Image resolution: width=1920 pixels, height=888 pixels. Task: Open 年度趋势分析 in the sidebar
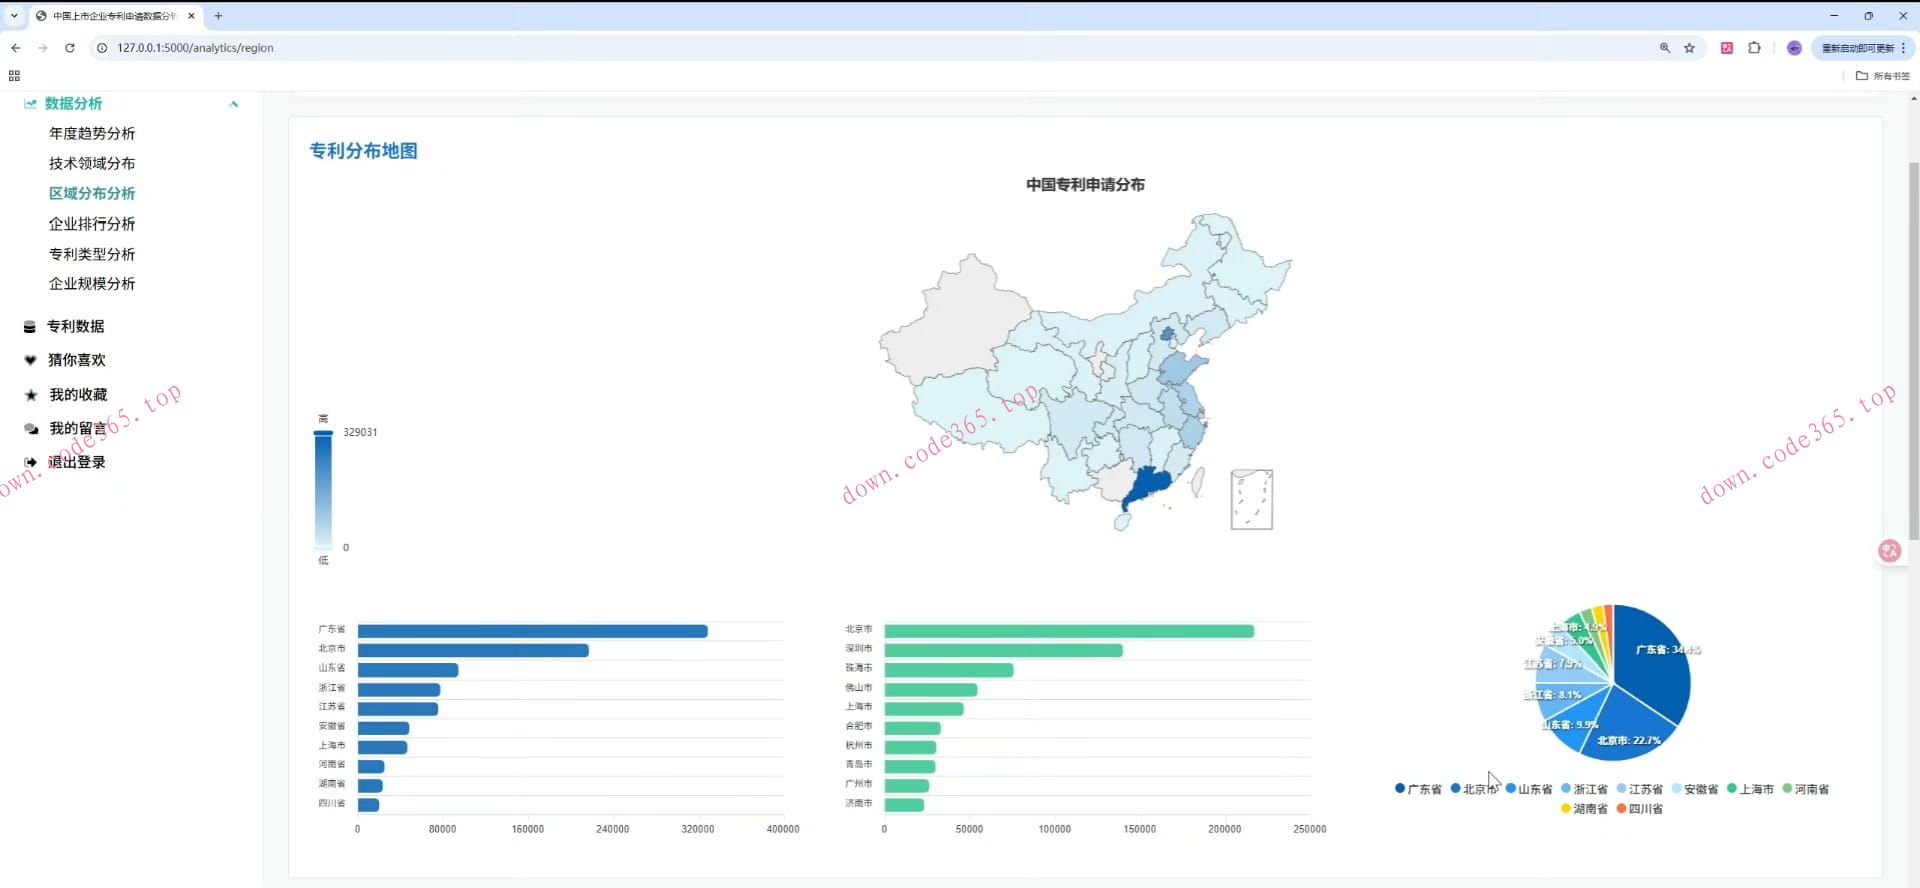pos(92,134)
